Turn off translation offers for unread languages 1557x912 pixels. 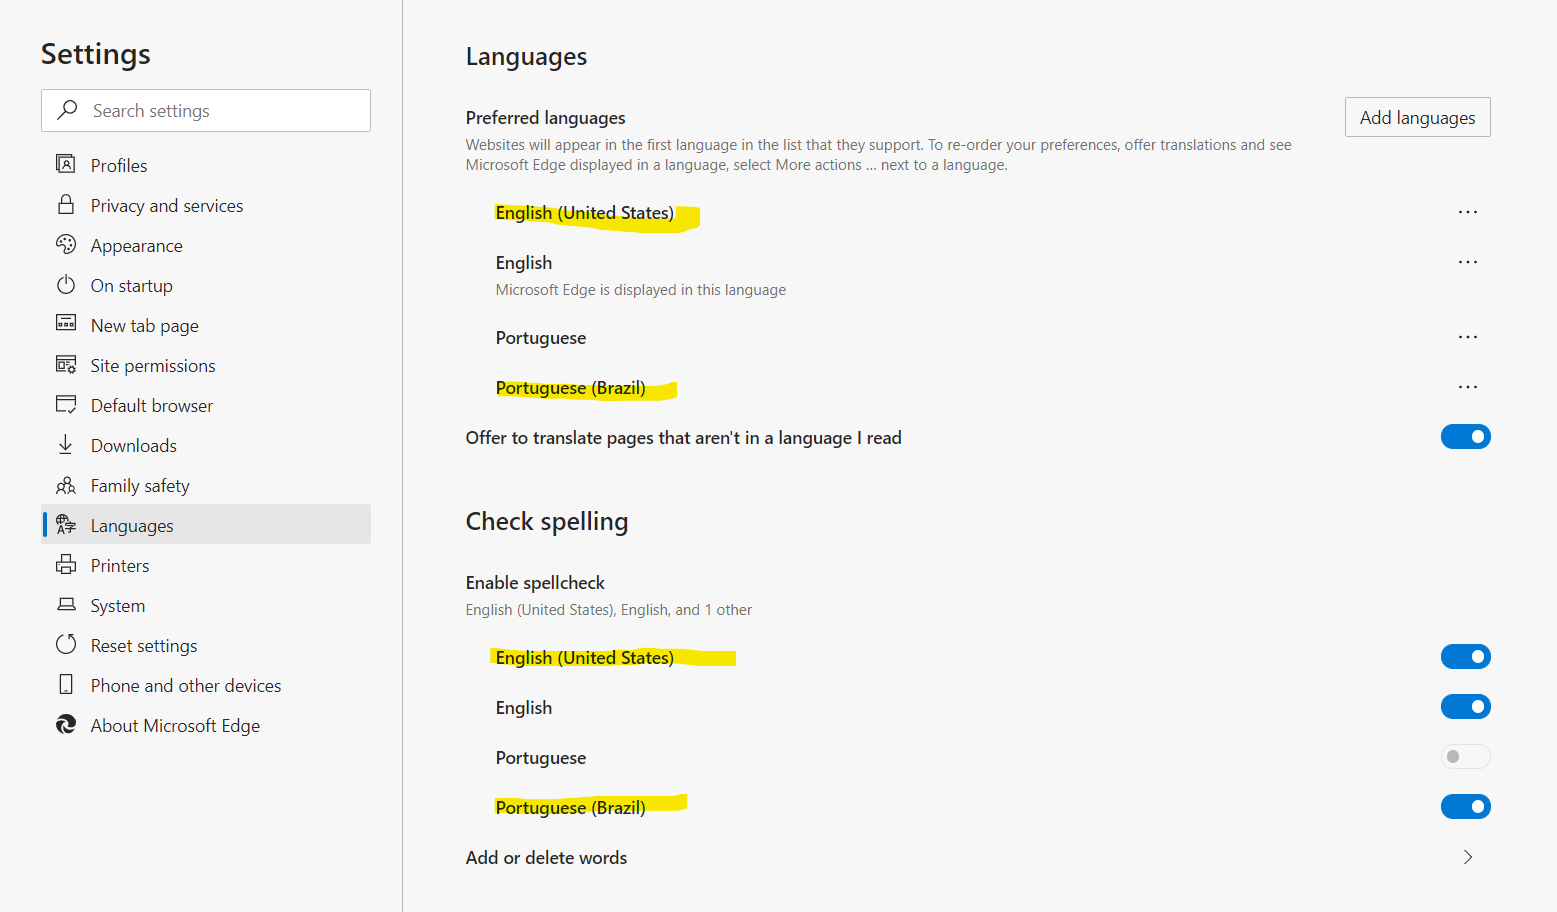pyautogui.click(x=1465, y=436)
